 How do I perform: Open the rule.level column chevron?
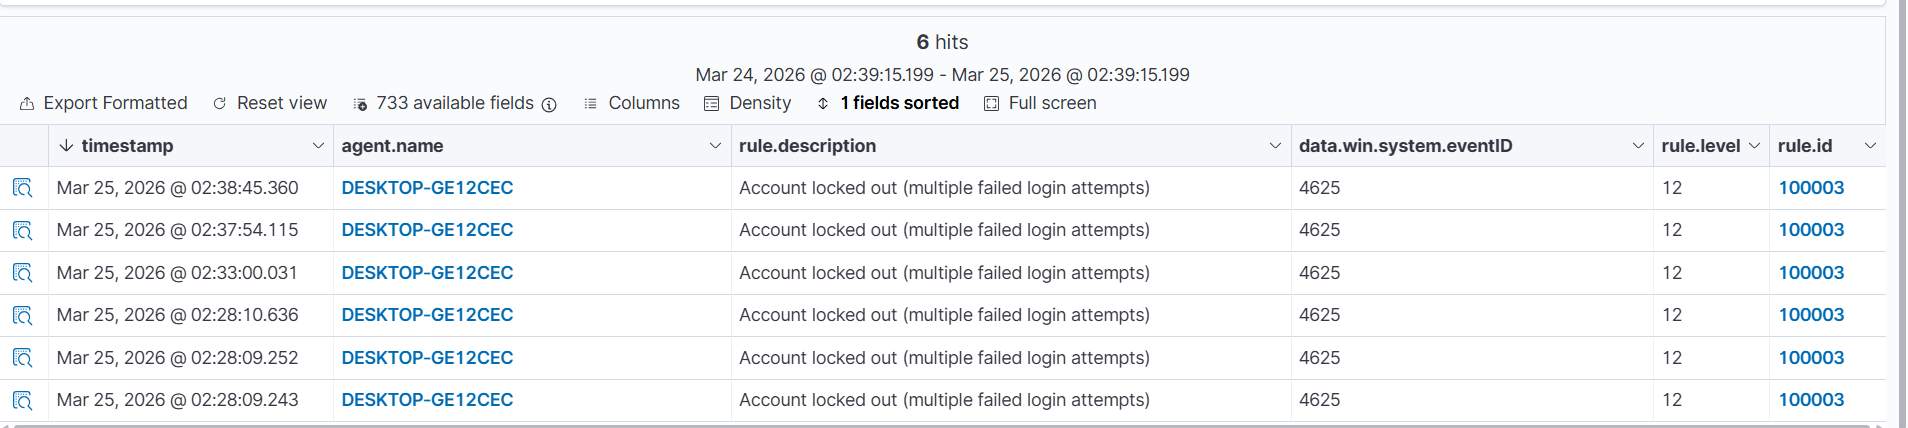(1754, 146)
